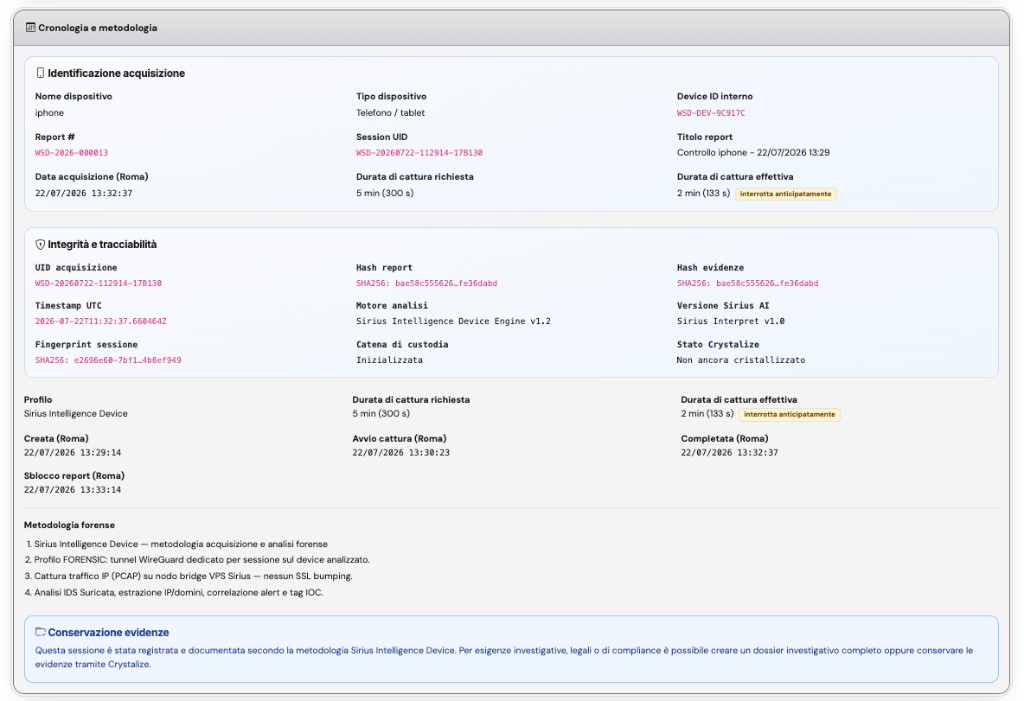Image resolution: width=1024 pixels, height=701 pixels.
Task: Click the Hash report SHA256 value
Action: pyautogui.click(x=426, y=283)
